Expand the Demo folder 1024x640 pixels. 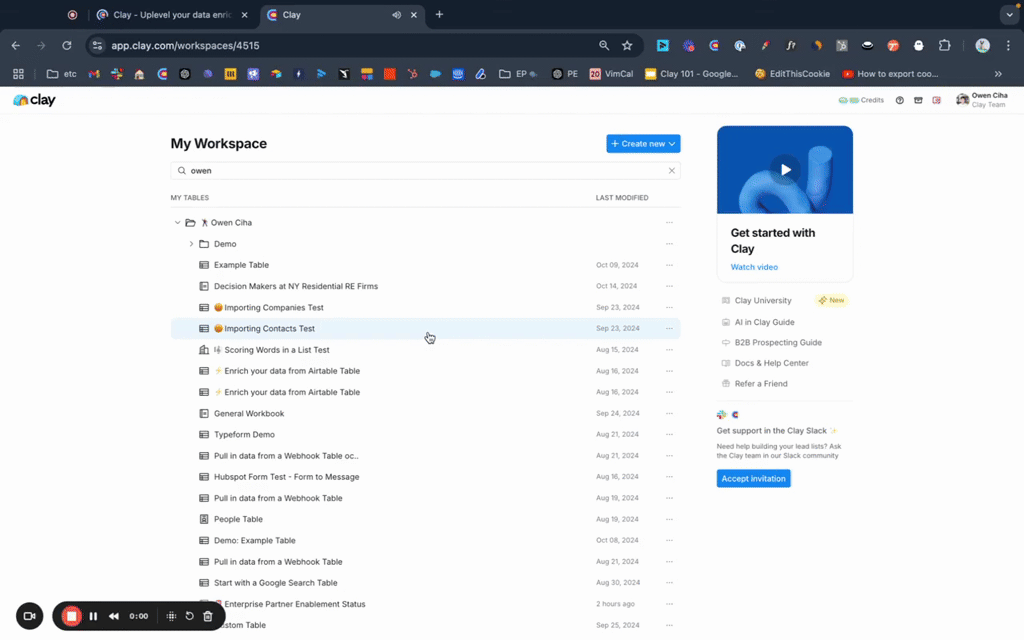click(x=191, y=244)
